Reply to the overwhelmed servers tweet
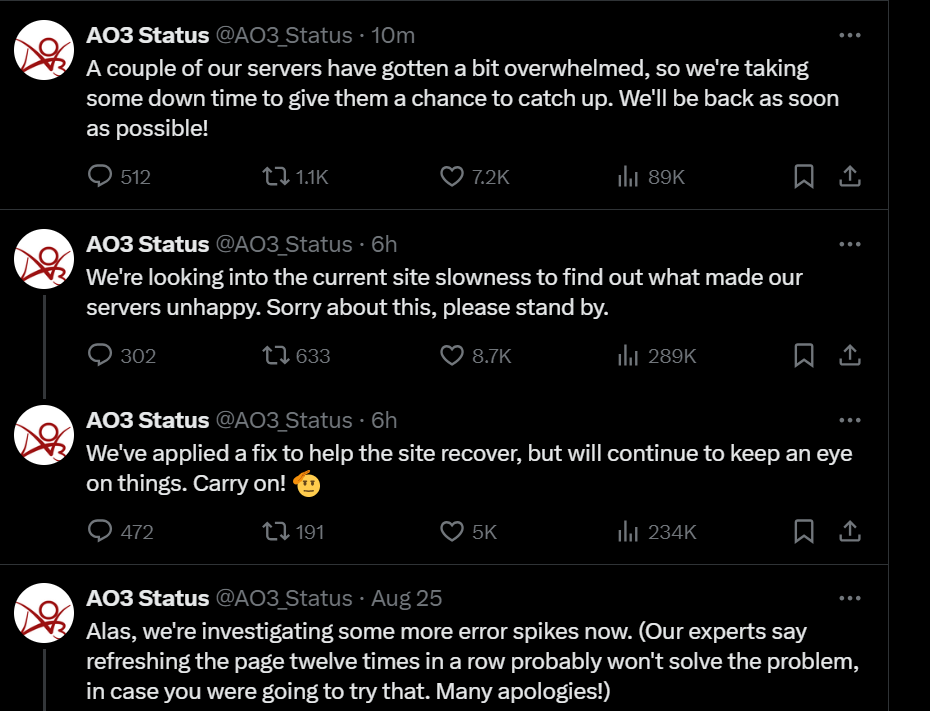Viewport: 930px width, 711px height. pos(99,176)
